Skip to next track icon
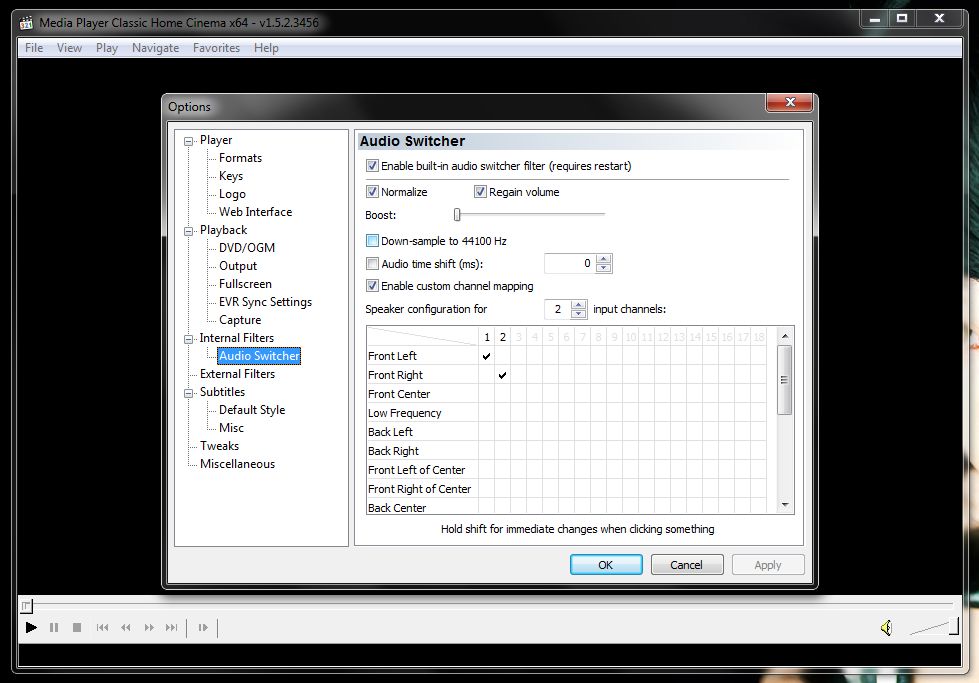Viewport: 979px width, 683px height. pyautogui.click(x=171, y=627)
